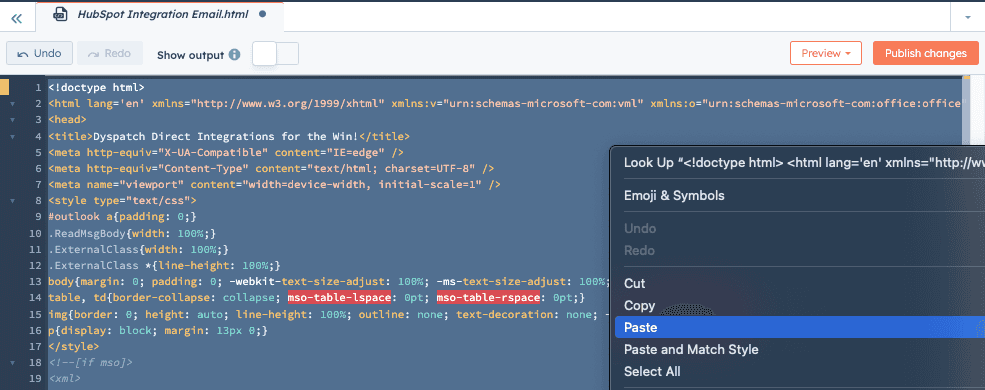Toggle the Show output switch
Screen dimensions: 985x390
click(275, 54)
